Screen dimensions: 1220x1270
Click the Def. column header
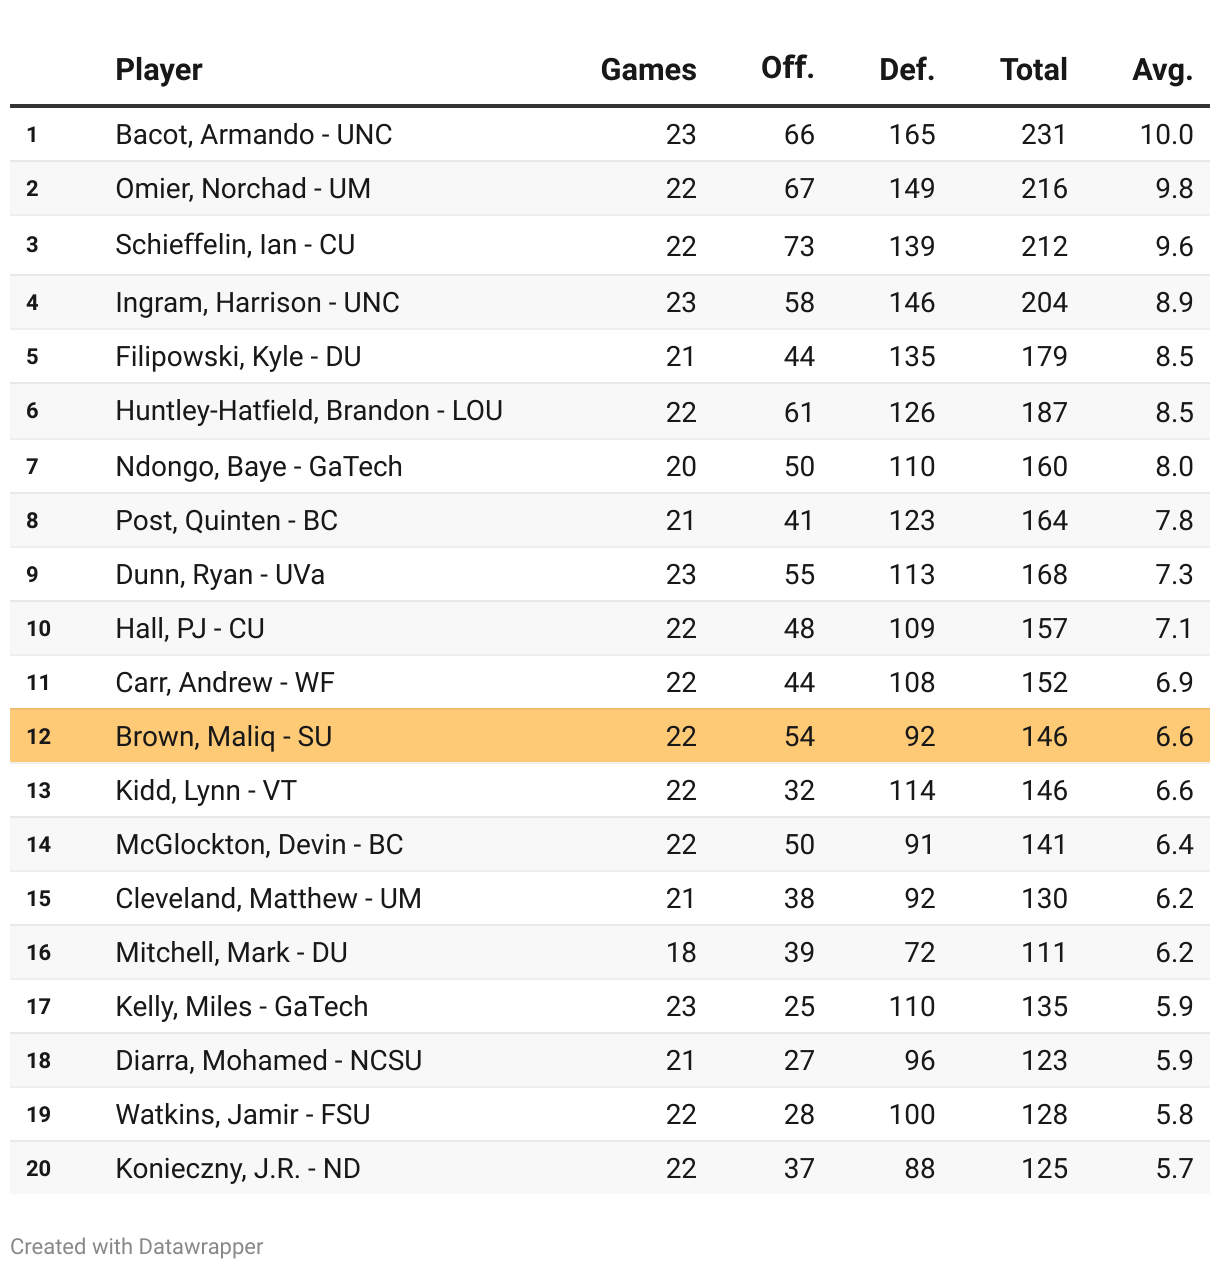pos(907,70)
